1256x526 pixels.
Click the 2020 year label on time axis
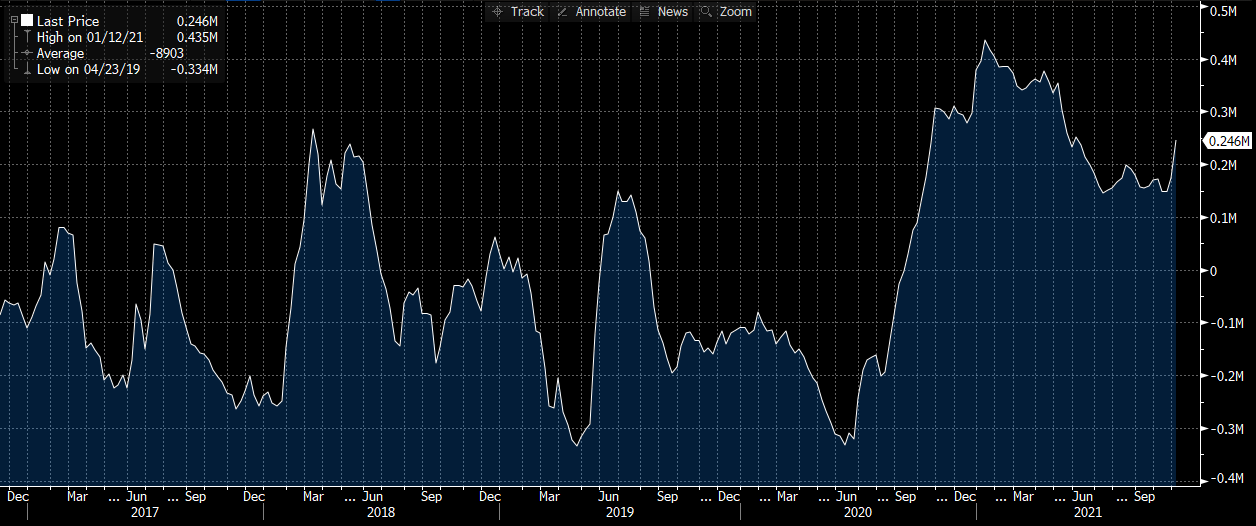[x=859, y=512]
